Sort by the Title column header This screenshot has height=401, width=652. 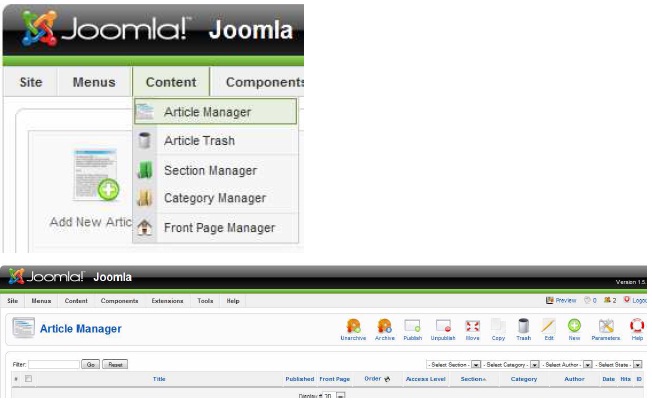click(159, 379)
